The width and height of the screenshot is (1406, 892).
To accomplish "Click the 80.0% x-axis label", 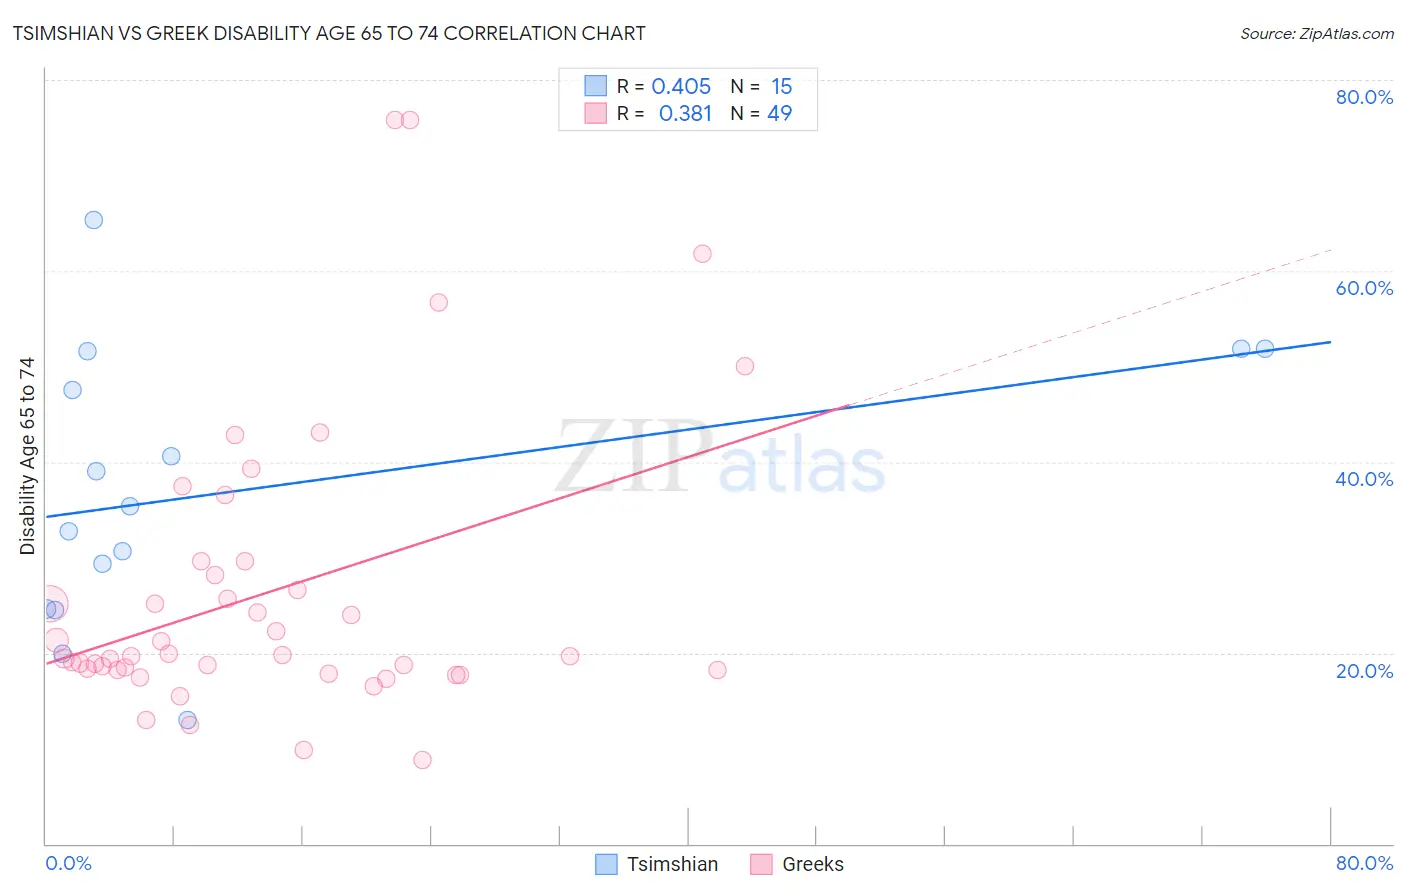I will pos(1364,863).
